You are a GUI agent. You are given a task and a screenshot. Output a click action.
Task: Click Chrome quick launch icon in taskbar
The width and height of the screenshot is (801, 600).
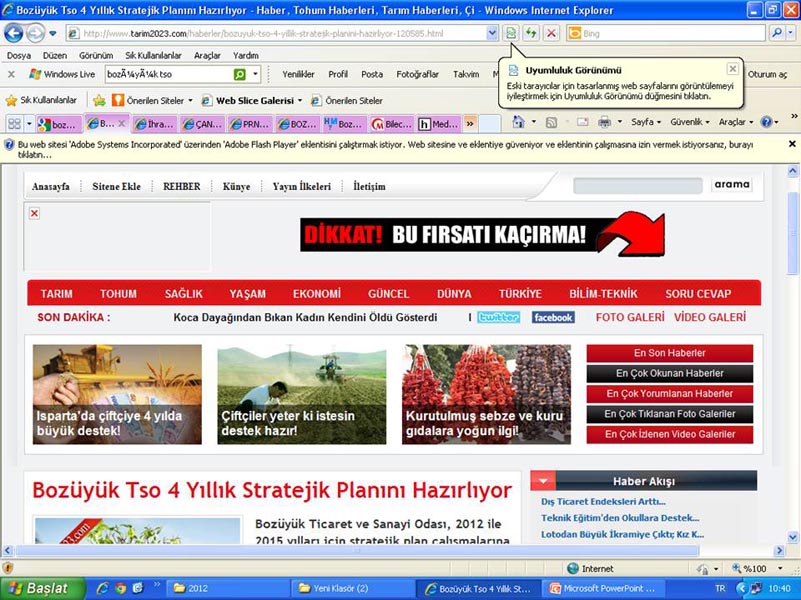(120, 588)
